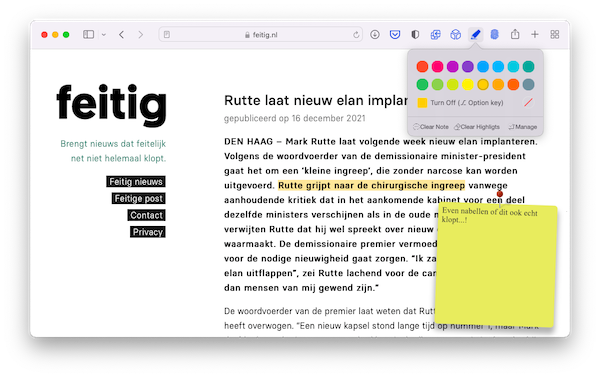Open the Contact menu item
Viewport: 600px width, 377px height.
pyautogui.click(x=147, y=215)
